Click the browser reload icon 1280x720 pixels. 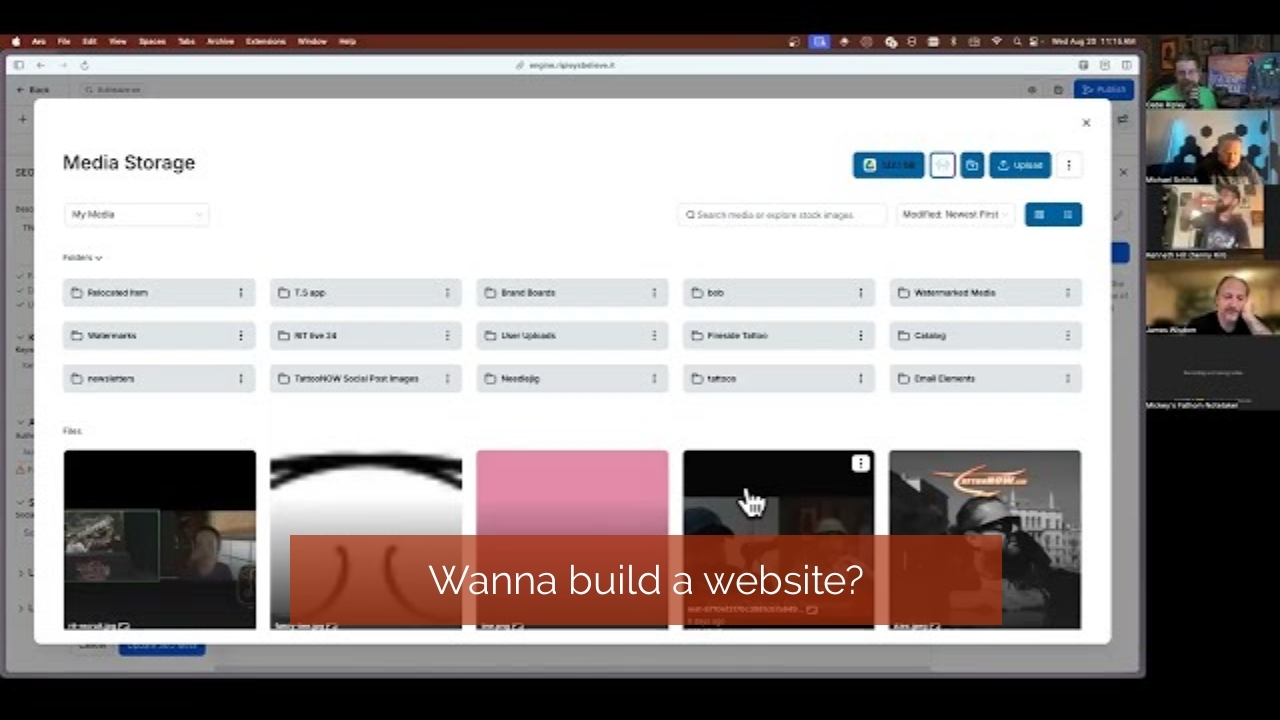(x=84, y=65)
